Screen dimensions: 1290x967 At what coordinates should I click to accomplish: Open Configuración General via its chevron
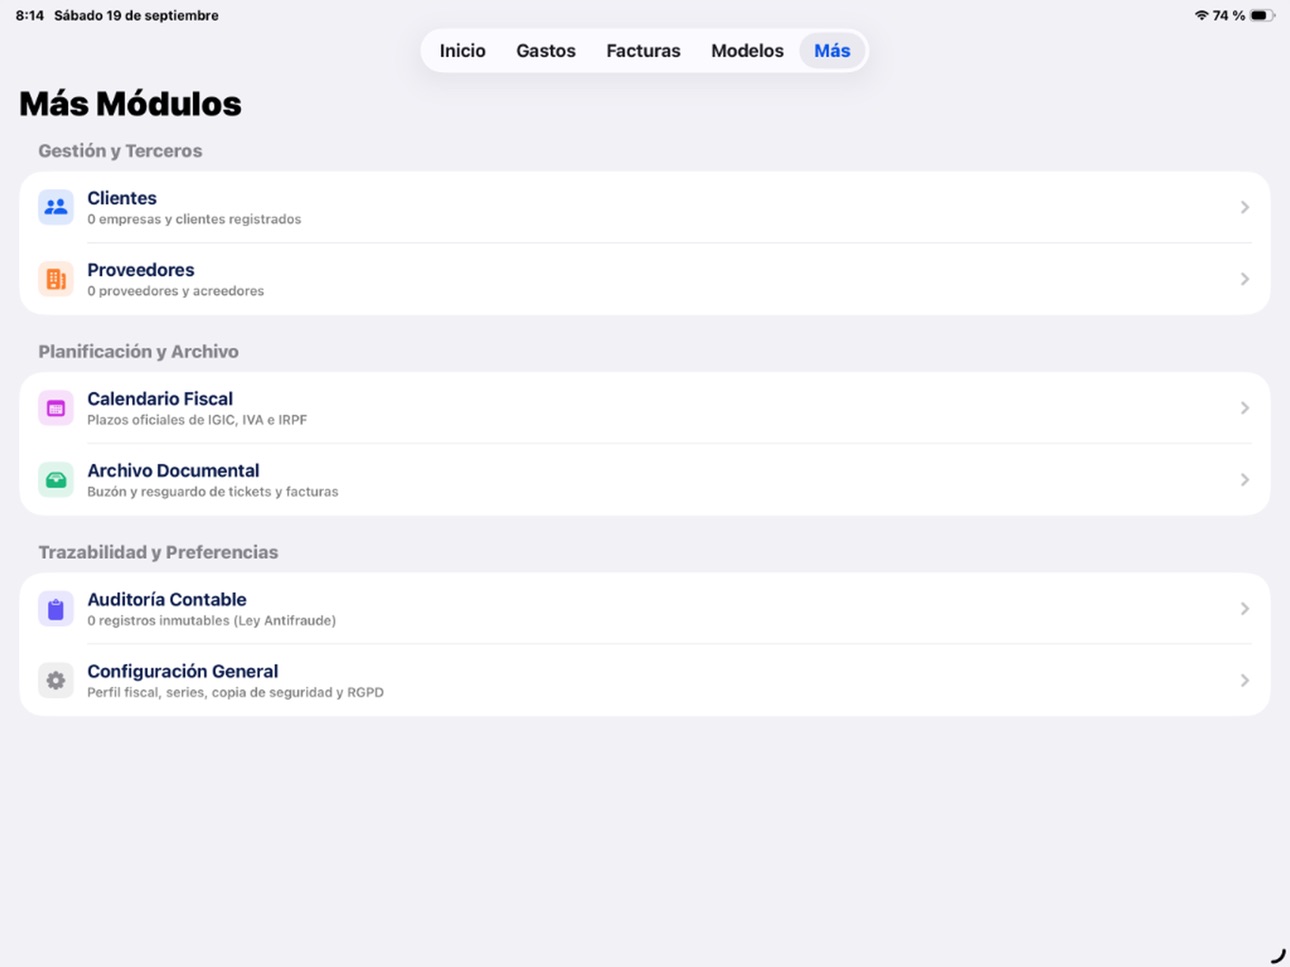(x=1245, y=681)
